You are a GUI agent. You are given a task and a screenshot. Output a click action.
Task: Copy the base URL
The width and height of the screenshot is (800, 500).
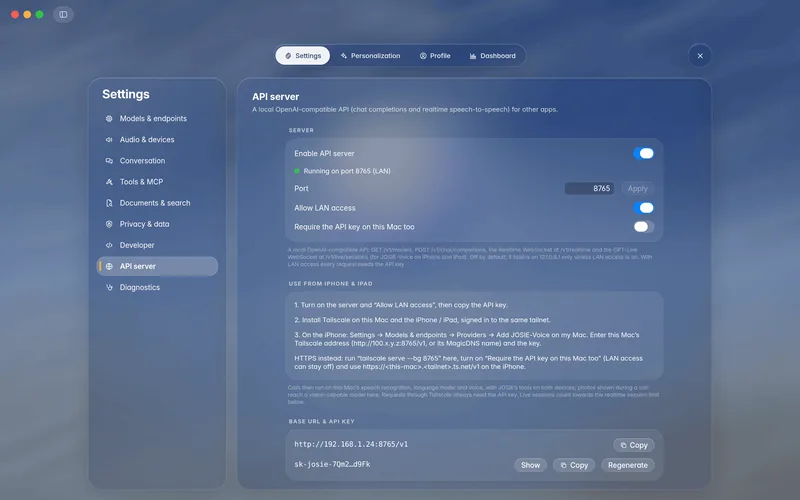click(x=634, y=445)
